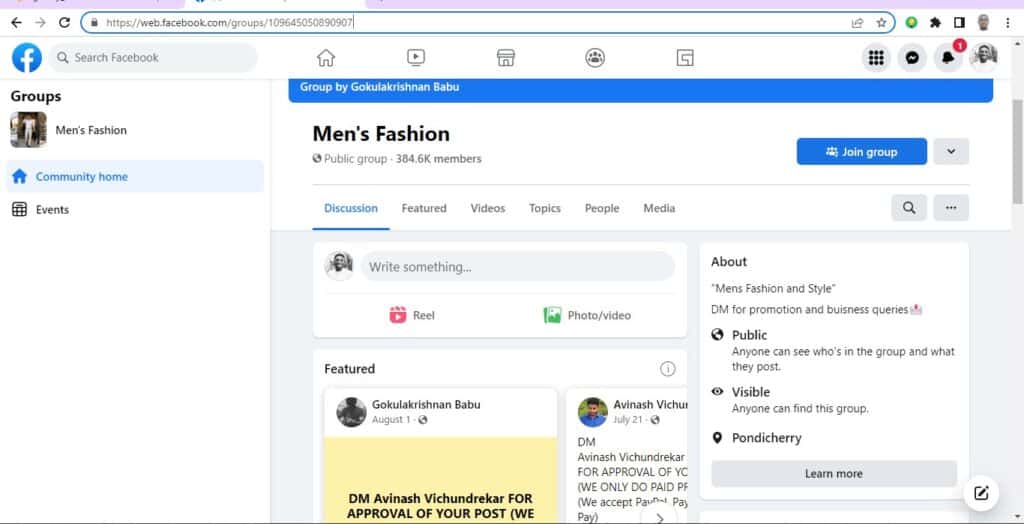Viewport: 1024px width, 524px height.
Task: Show next featured post with the arrow
Action: pos(659,518)
